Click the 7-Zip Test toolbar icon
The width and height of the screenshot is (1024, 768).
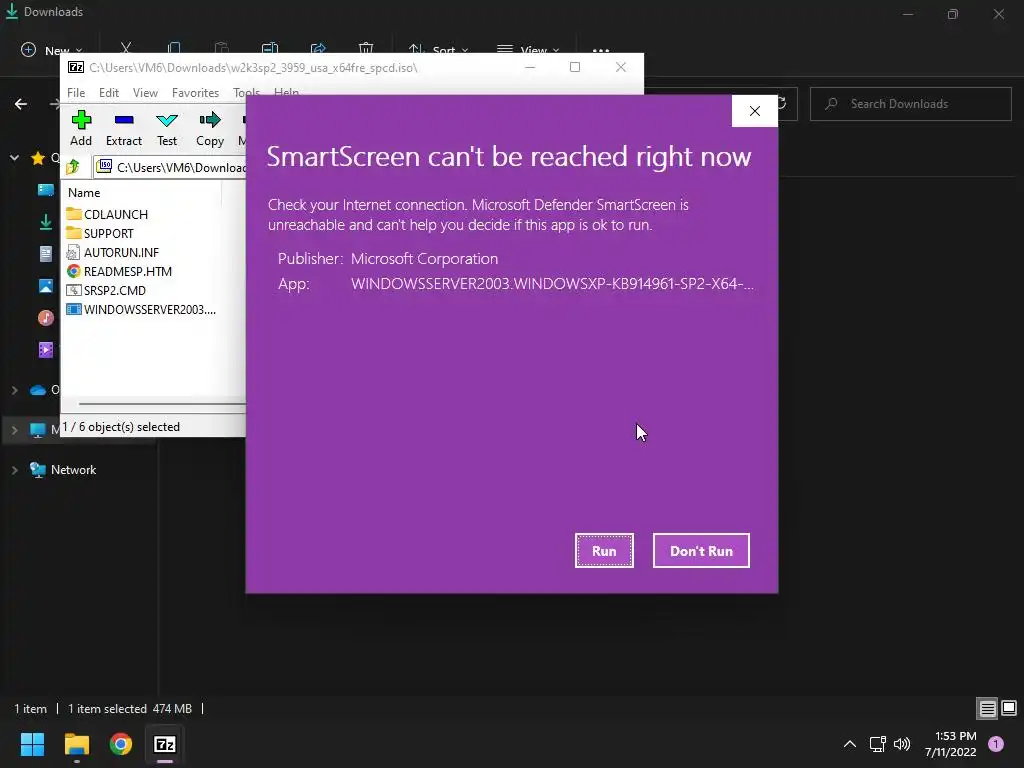pyautogui.click(x=167, y=129)
